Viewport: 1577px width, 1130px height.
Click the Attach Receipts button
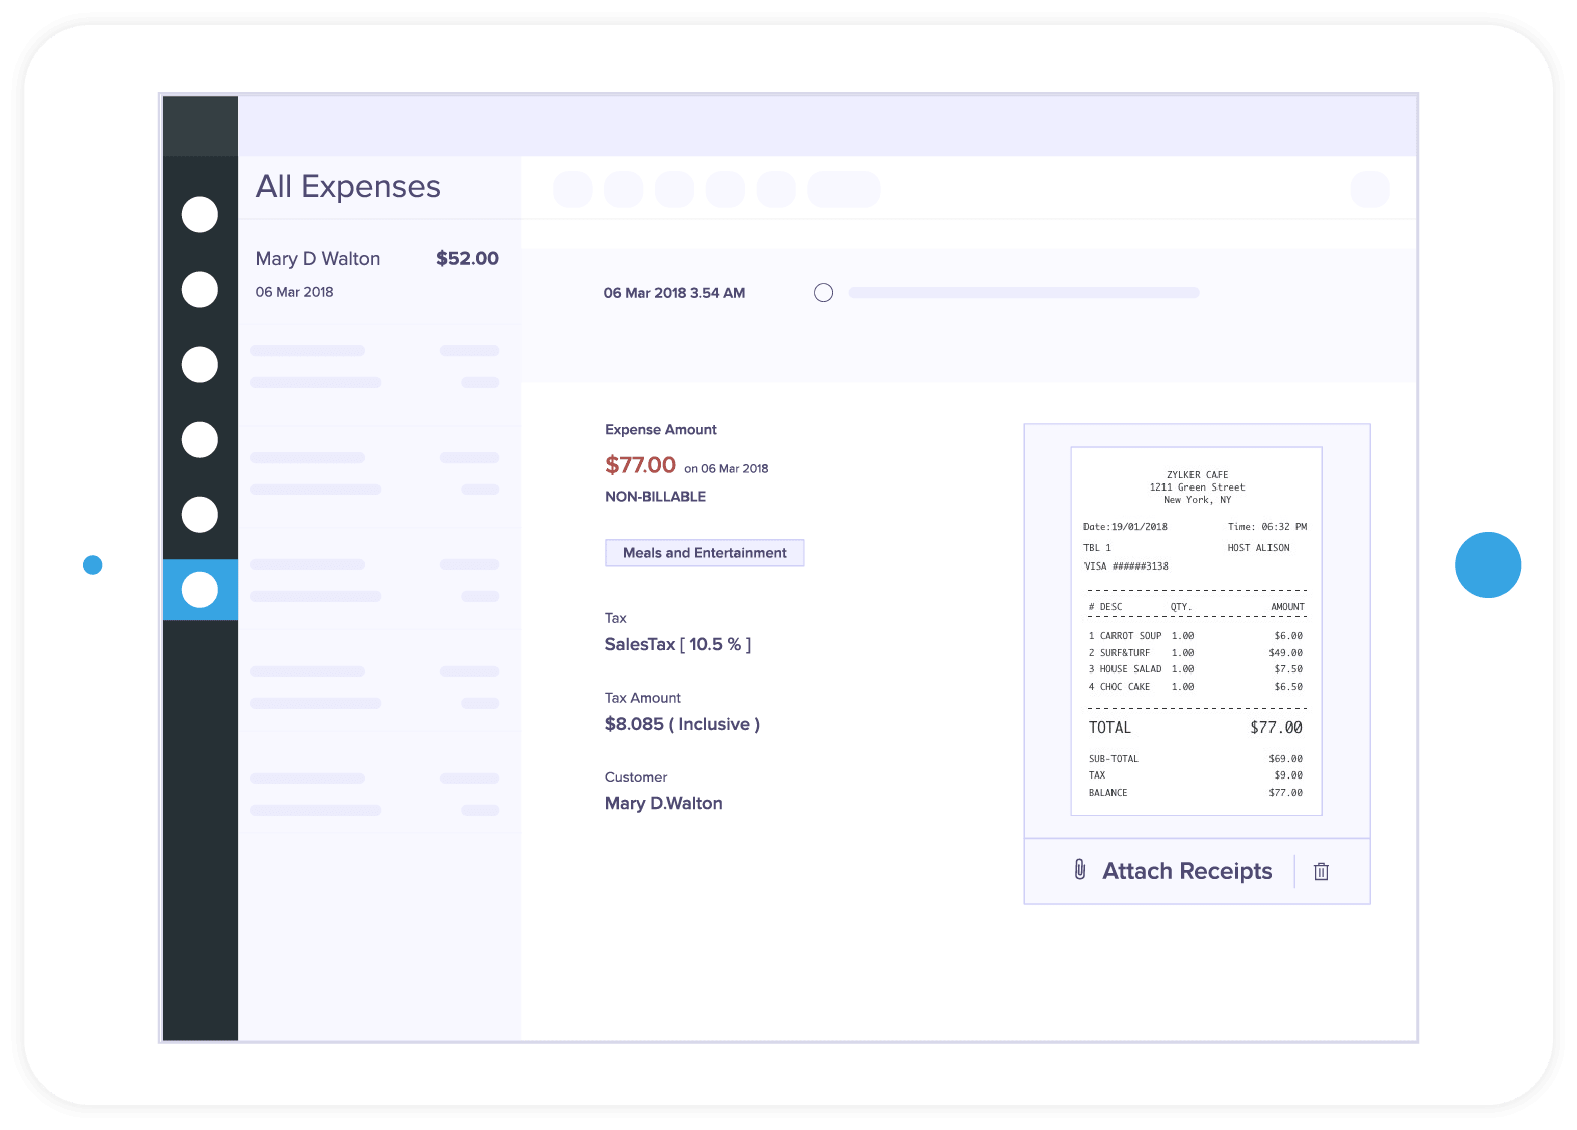click(1187, 871)
